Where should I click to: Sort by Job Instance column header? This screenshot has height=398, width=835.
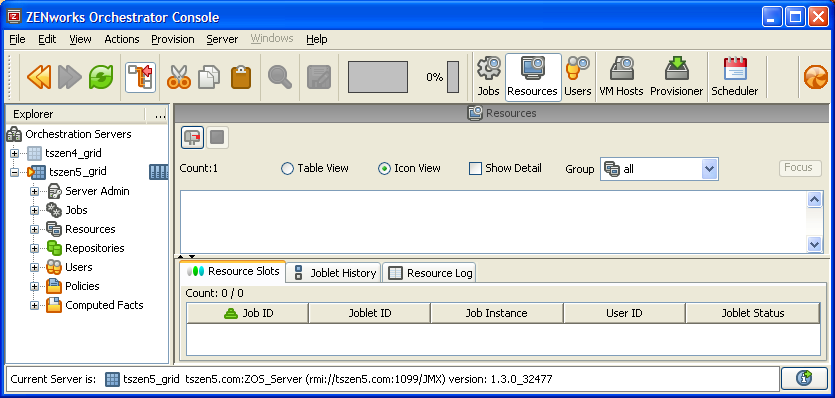tap(496, 313)
